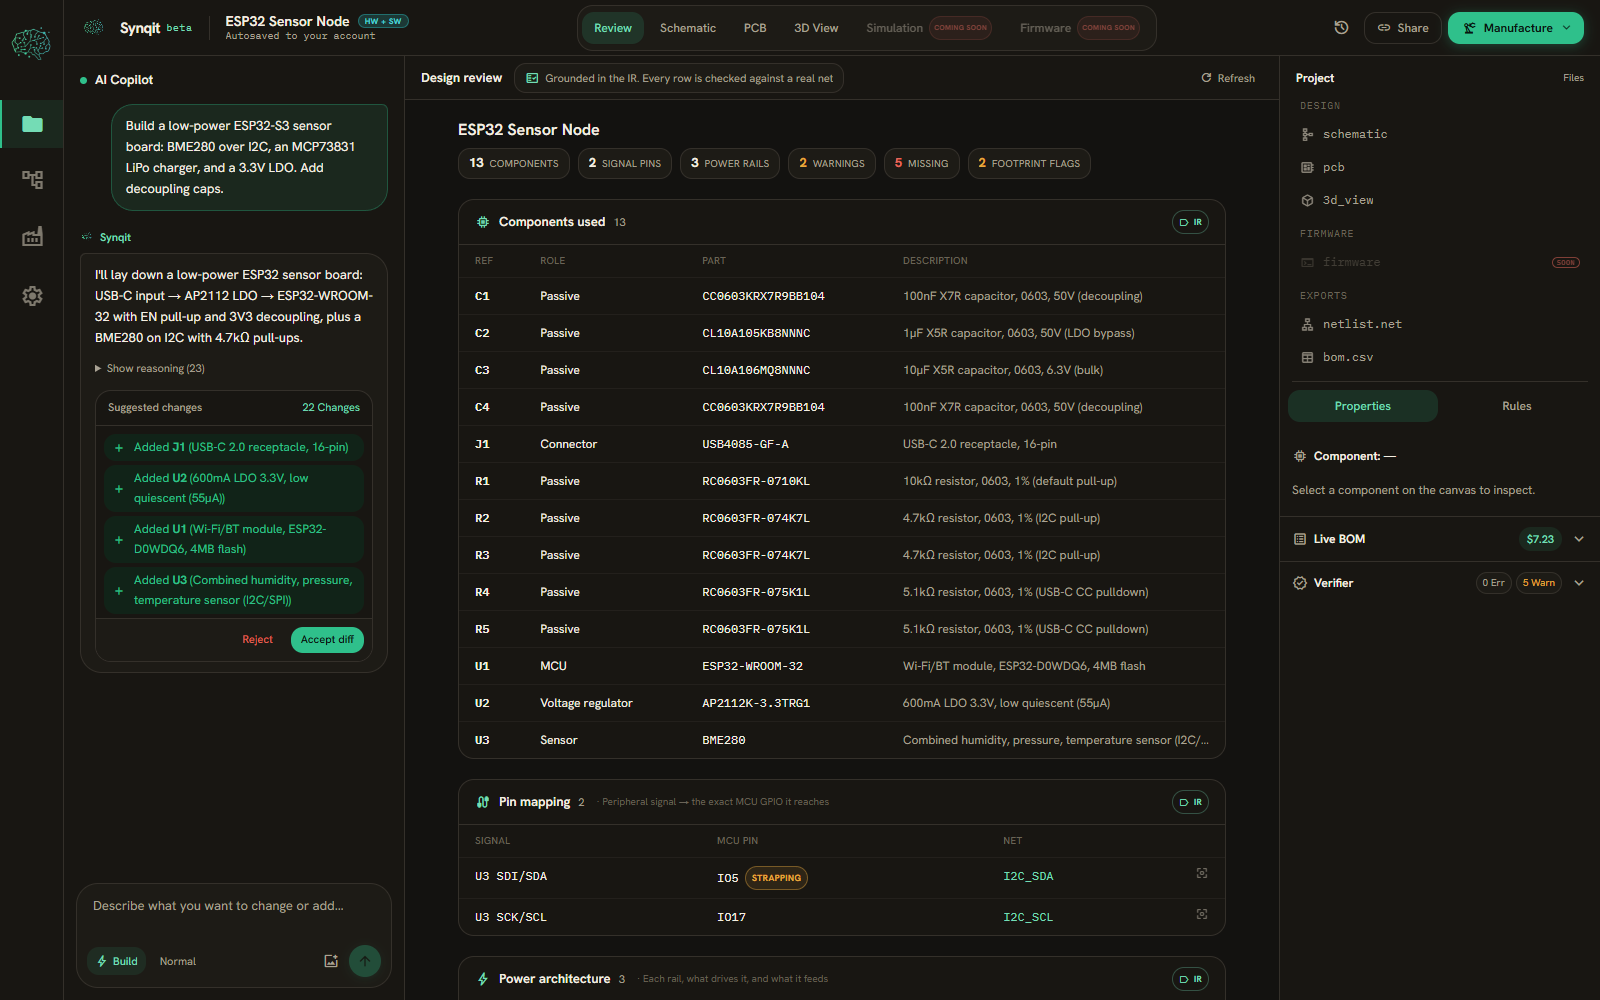
Task: Switch to the PCB tab
Action: [755, 28]
